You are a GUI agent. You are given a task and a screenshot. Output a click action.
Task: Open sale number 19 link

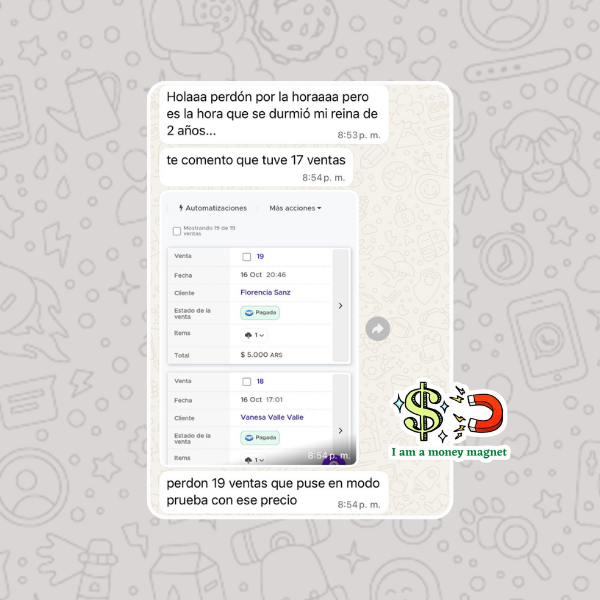coord(260,256)
